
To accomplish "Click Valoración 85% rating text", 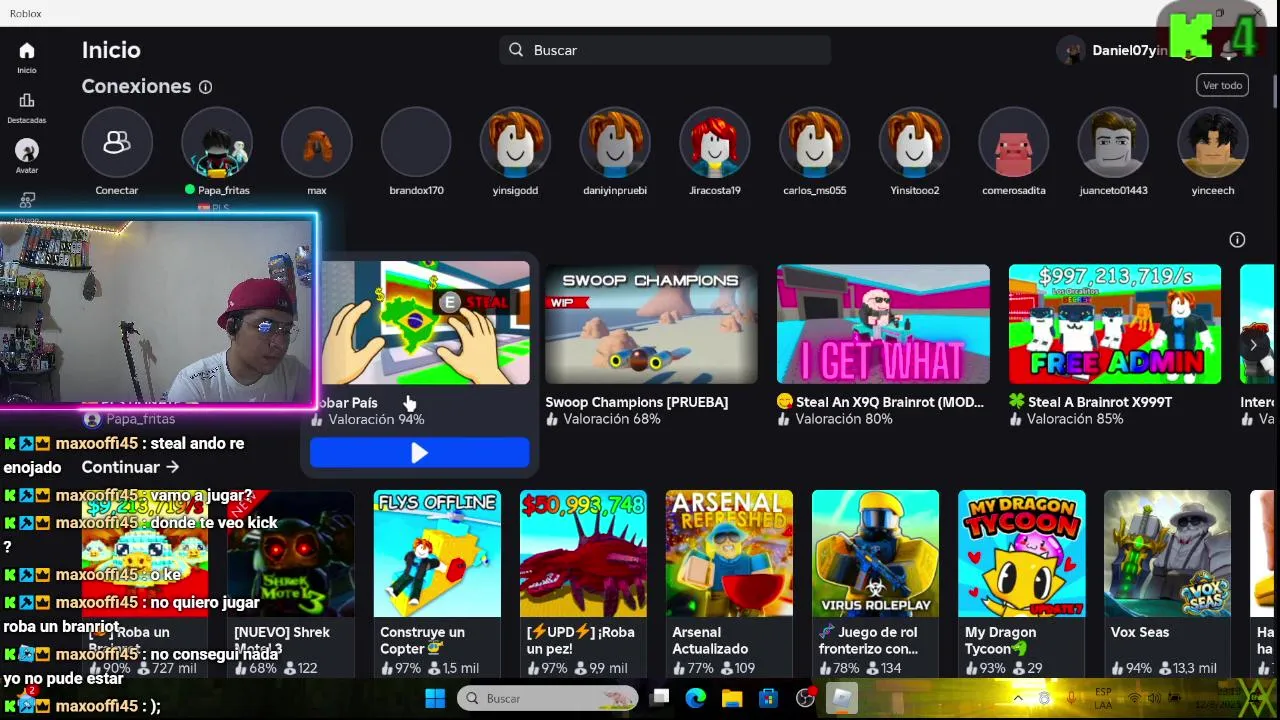I will click(x=1075, y=419).
